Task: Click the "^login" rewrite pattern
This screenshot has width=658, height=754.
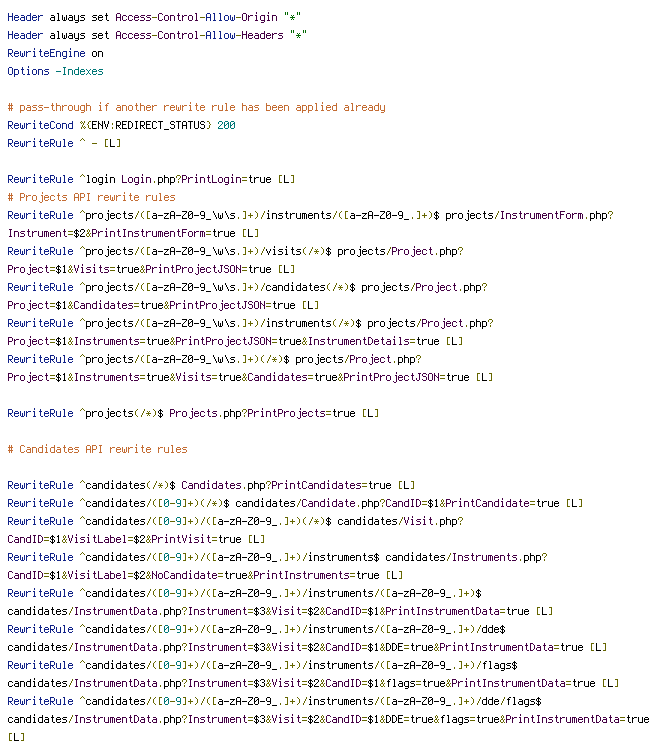Action: [x=98, y=179]
